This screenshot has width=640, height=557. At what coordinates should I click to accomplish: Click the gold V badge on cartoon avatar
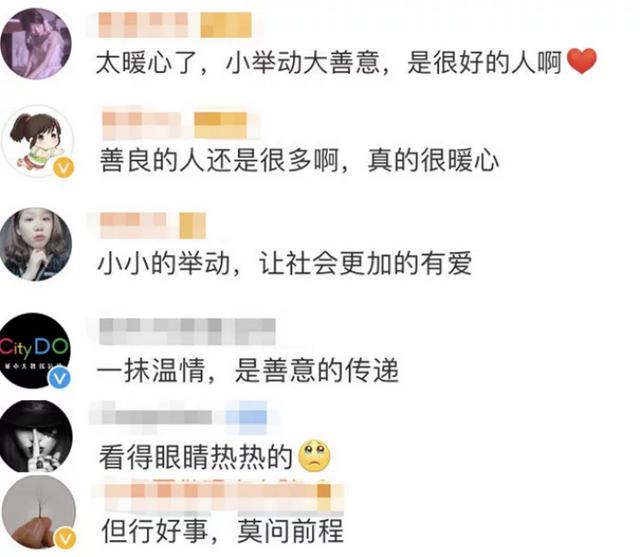pos(64,167)
